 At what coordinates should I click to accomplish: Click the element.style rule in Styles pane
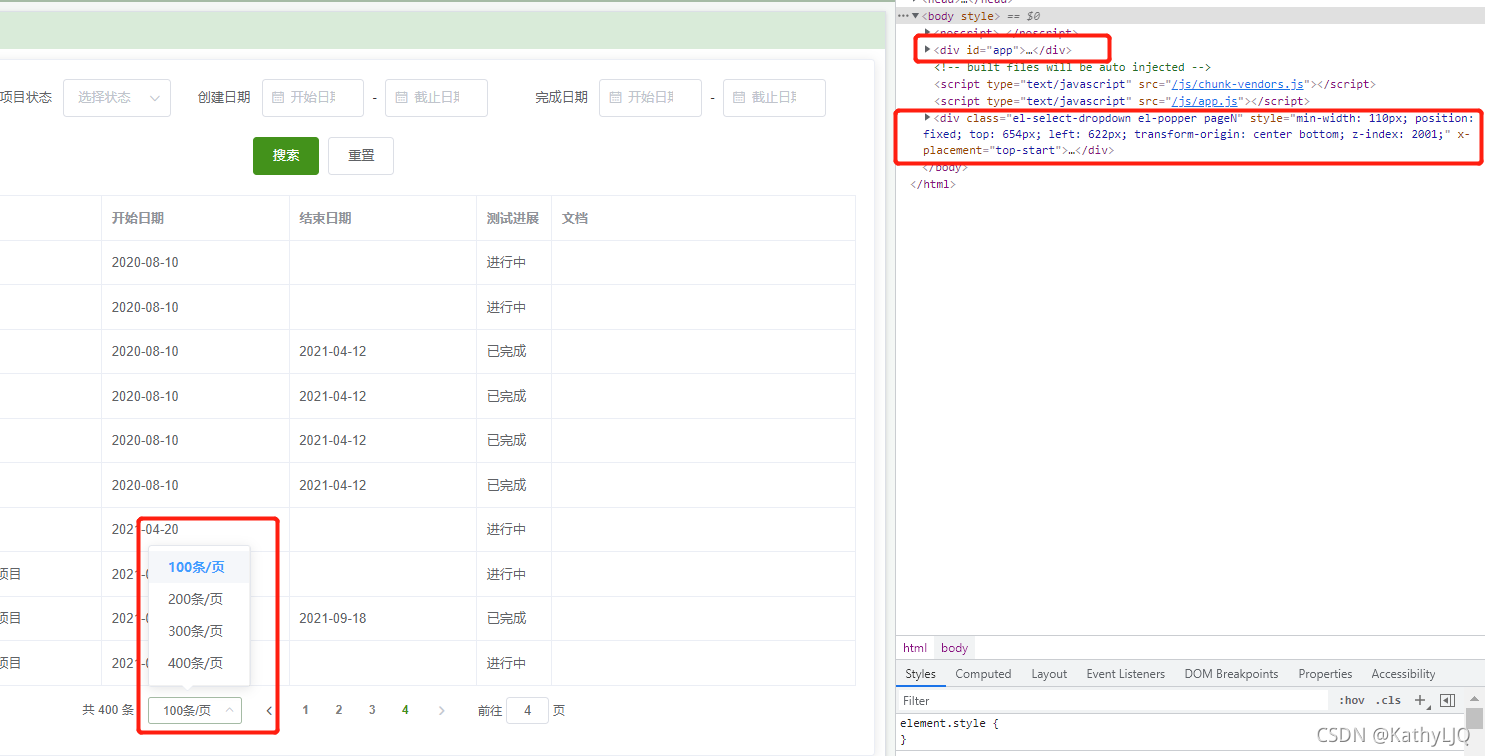949,723
